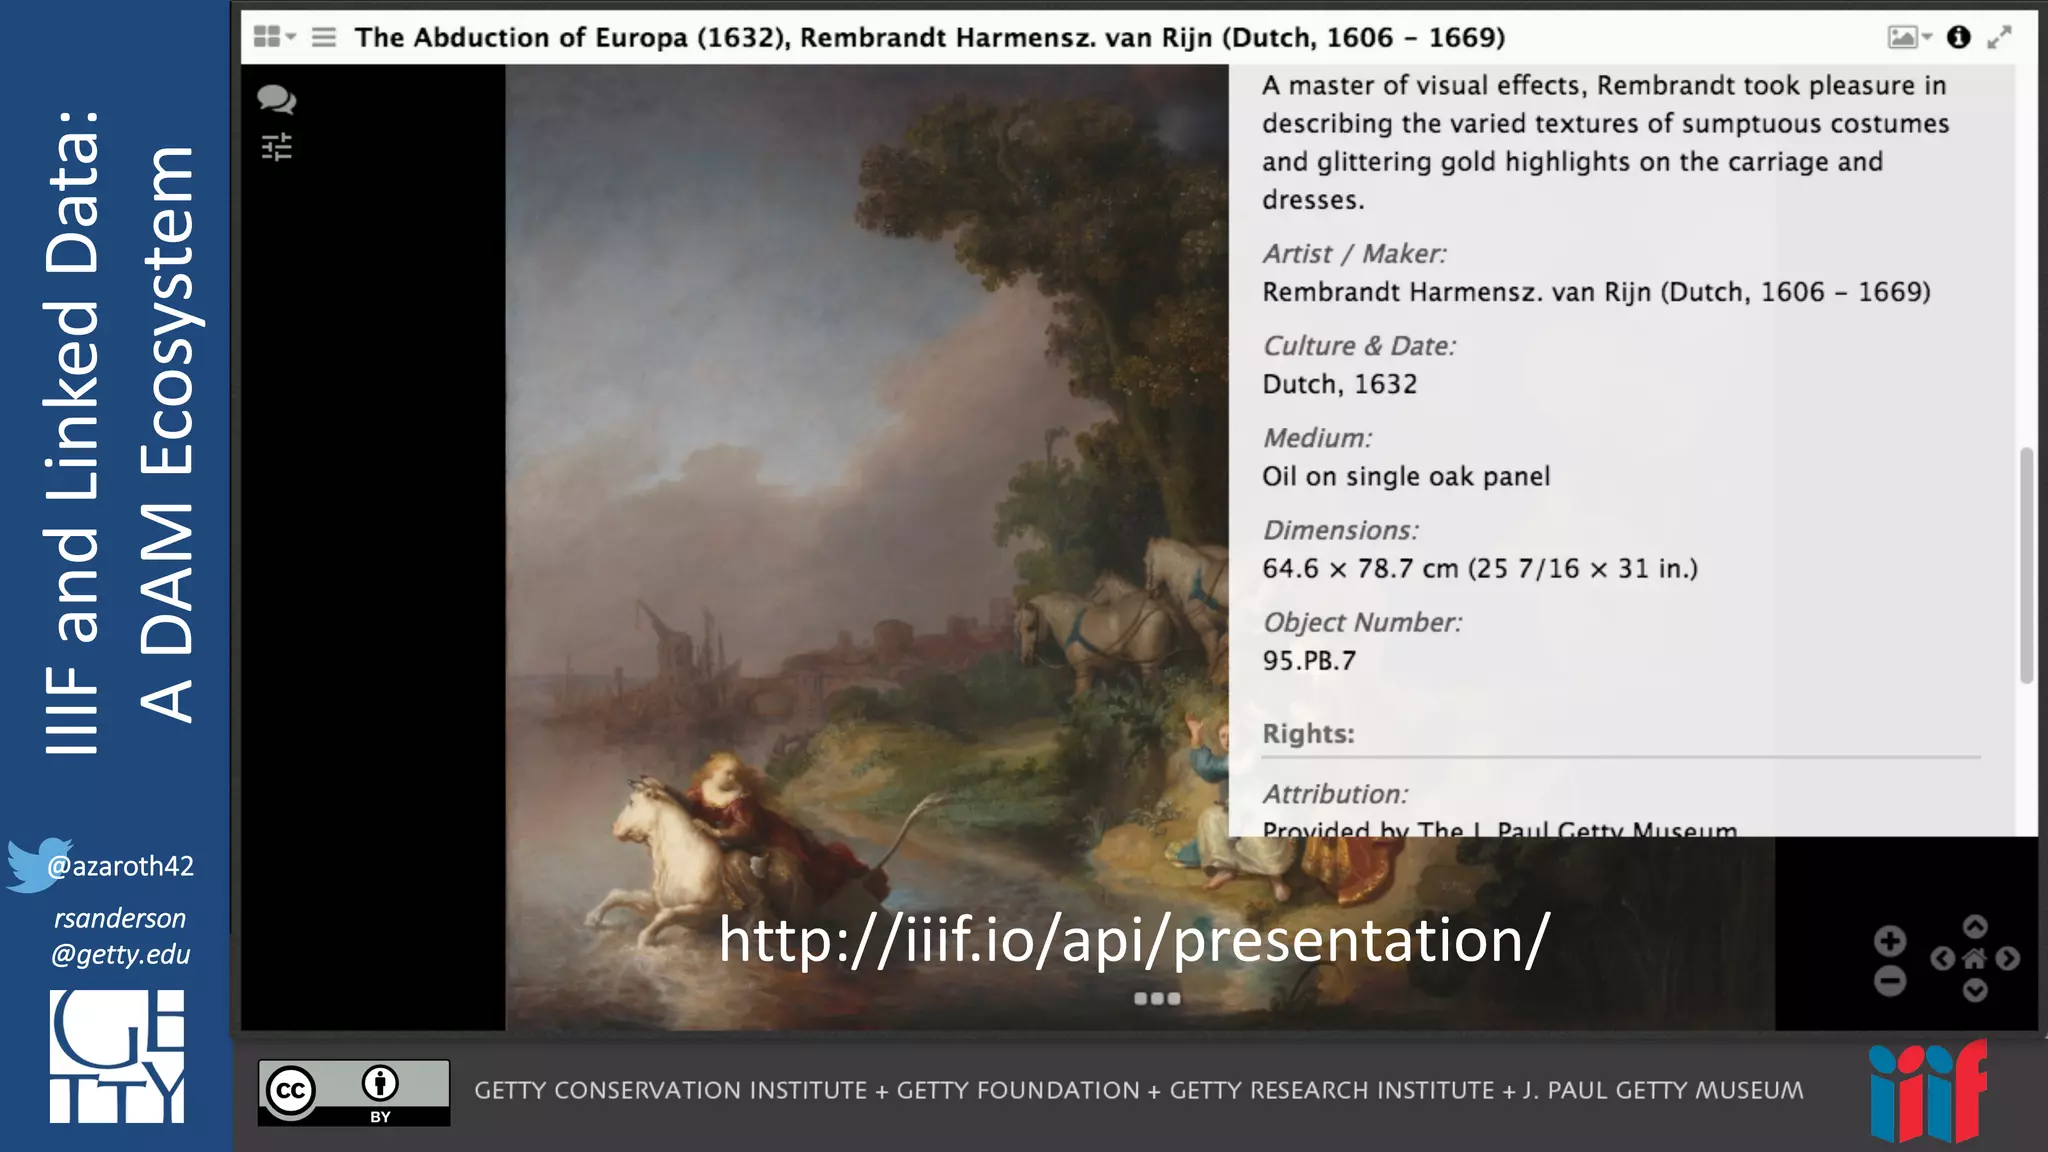
Task: Click the artist name under Artist / Maker
Action: coord(1596,292)
